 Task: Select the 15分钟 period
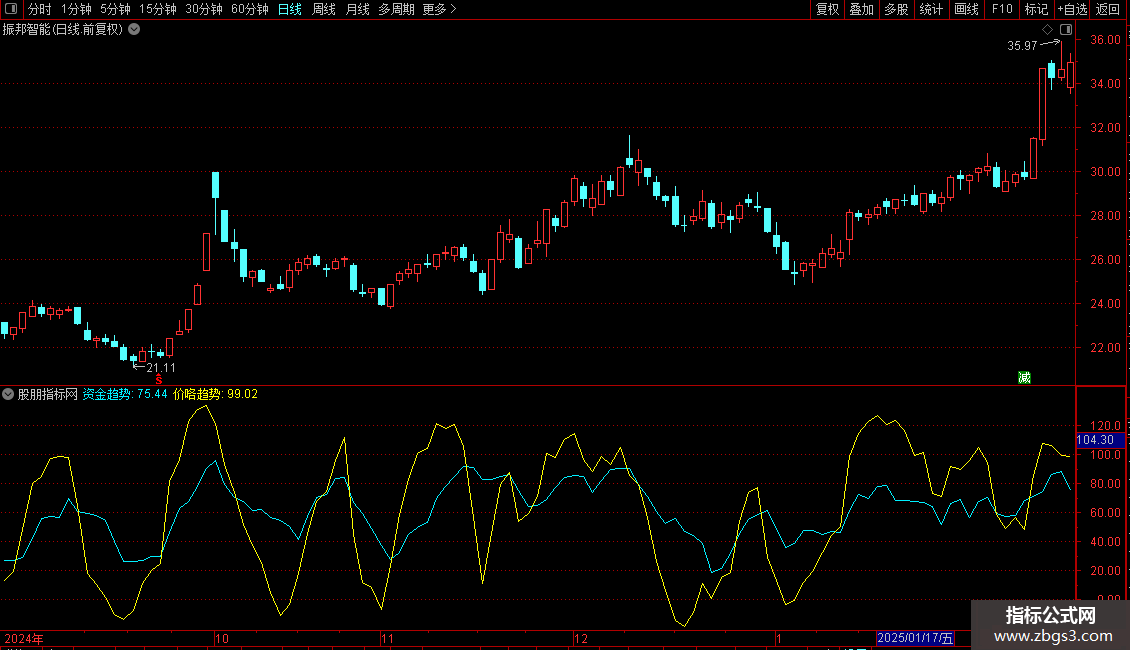coord(157,9)
